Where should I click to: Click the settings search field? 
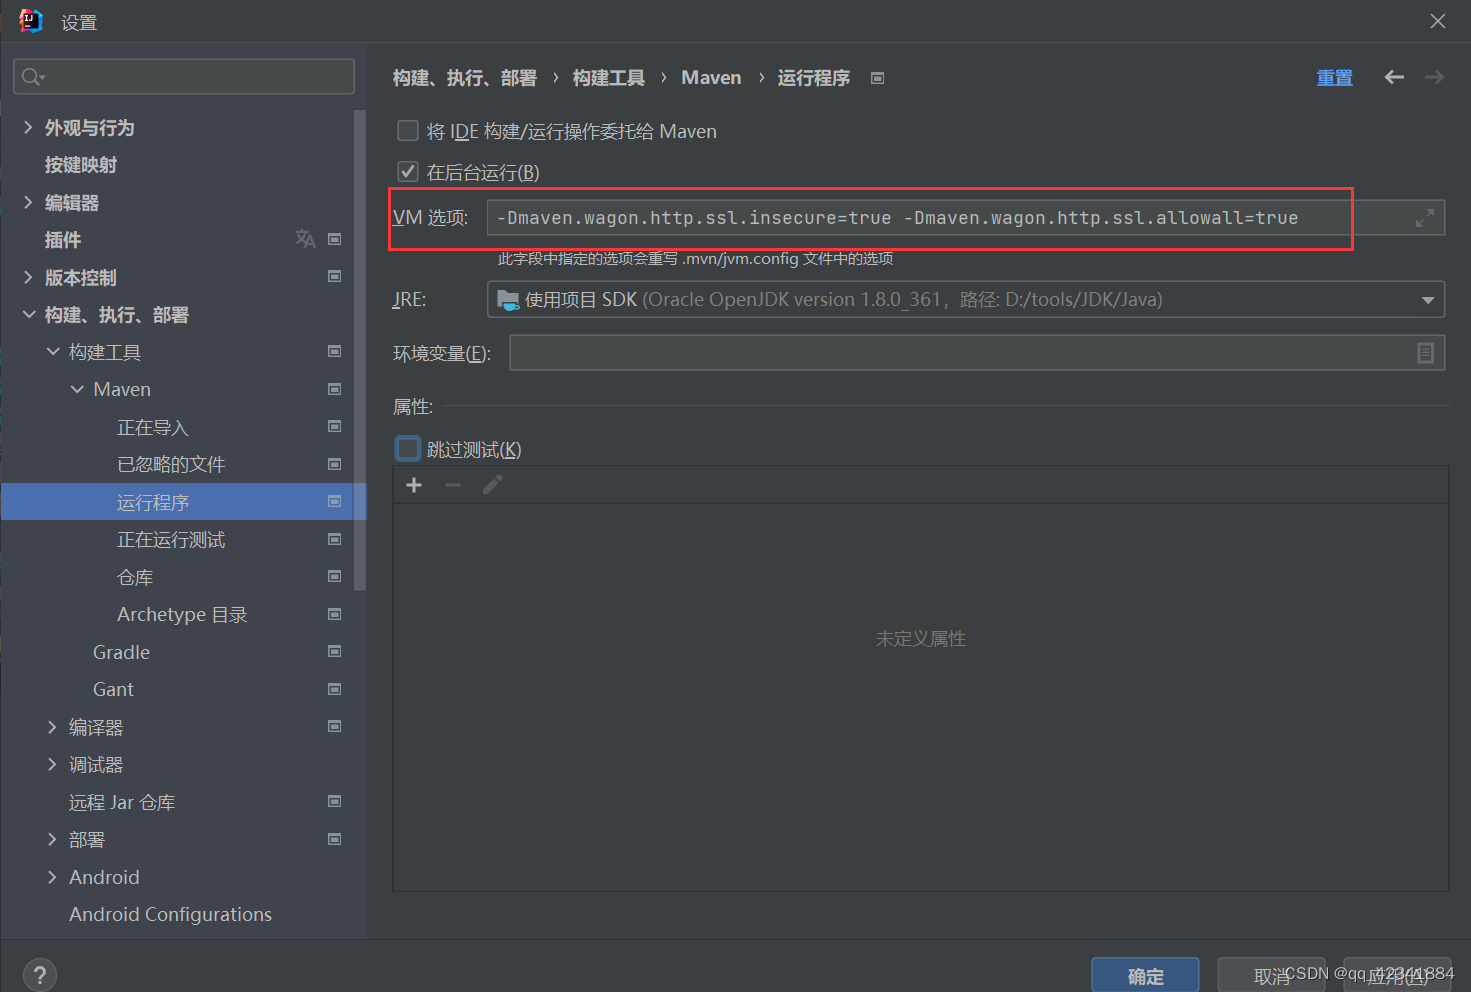pos(184,77)
